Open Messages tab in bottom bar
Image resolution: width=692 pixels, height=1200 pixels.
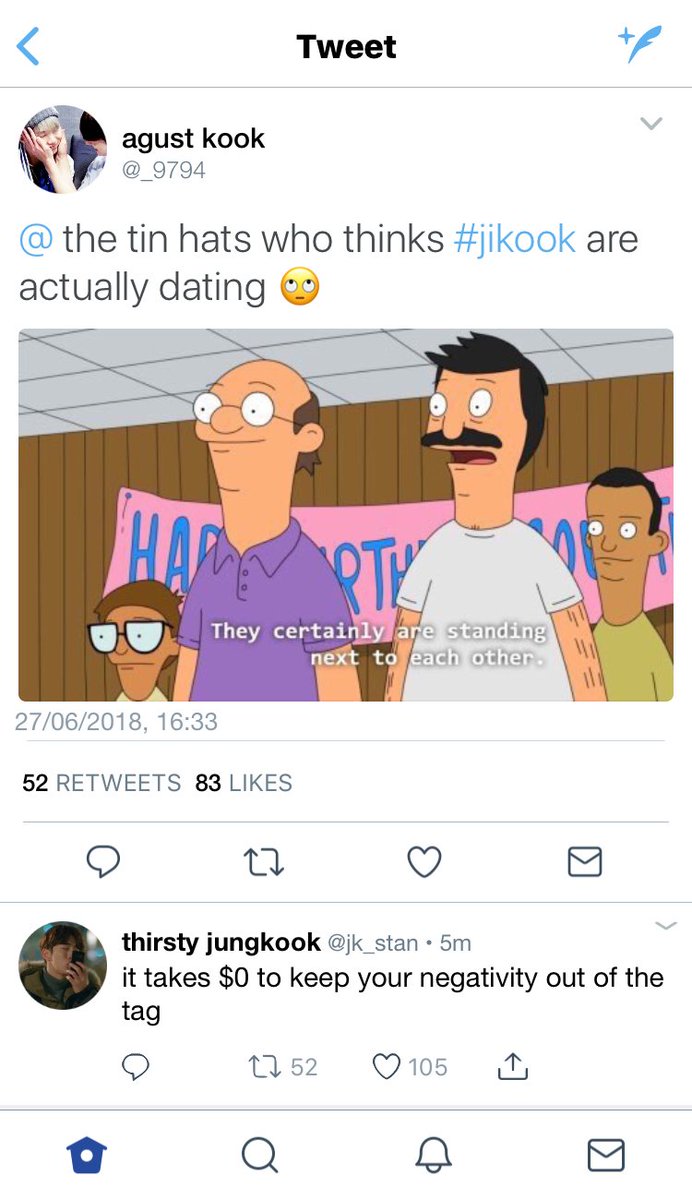(x=606, y=1155)
